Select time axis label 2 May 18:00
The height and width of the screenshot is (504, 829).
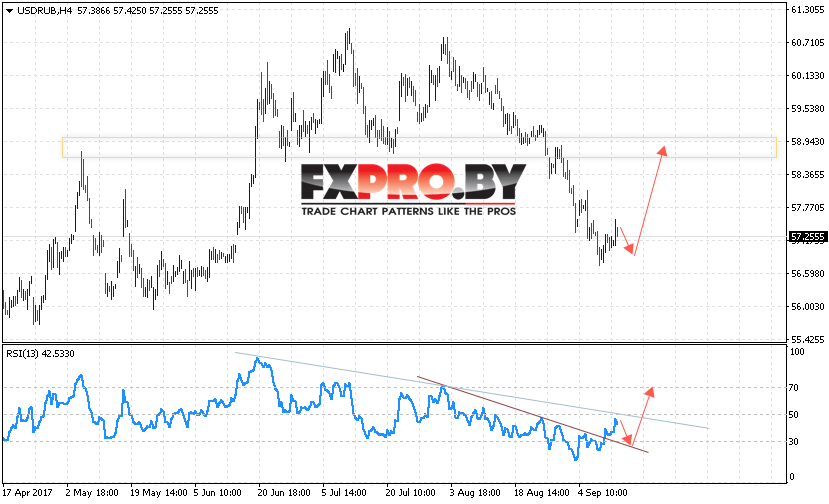point(92,493)
